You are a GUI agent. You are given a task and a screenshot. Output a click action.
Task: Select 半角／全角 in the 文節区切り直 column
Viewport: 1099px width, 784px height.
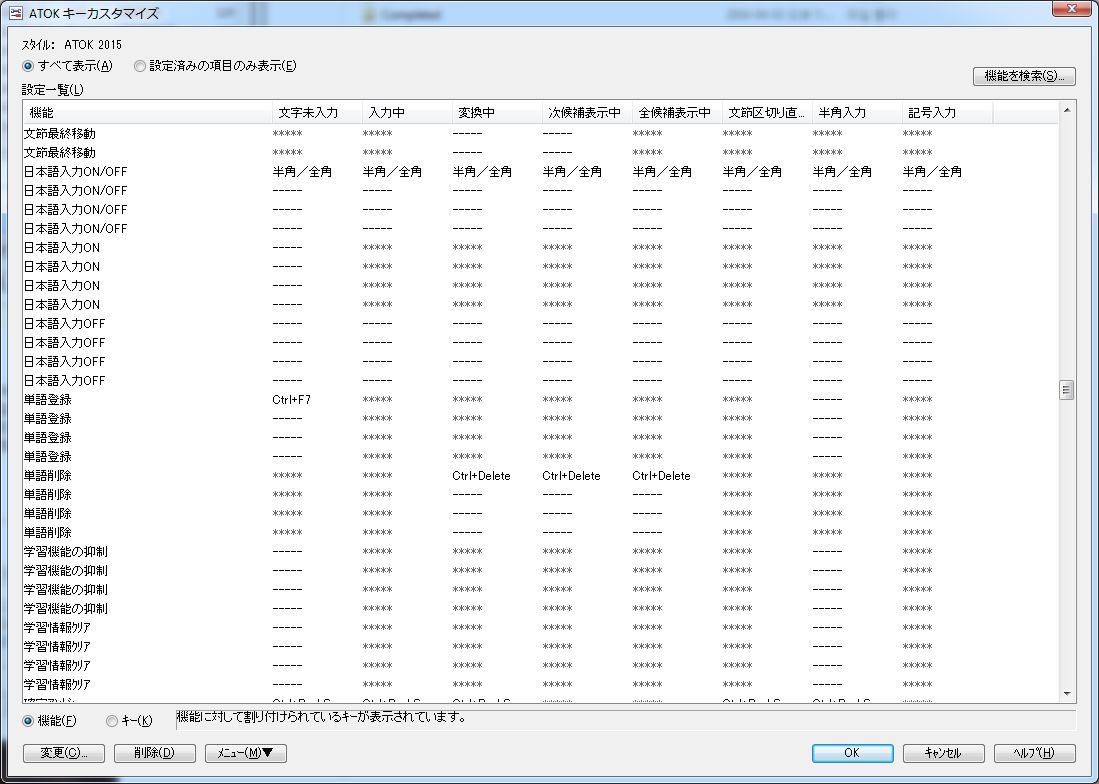pos(752,172)
